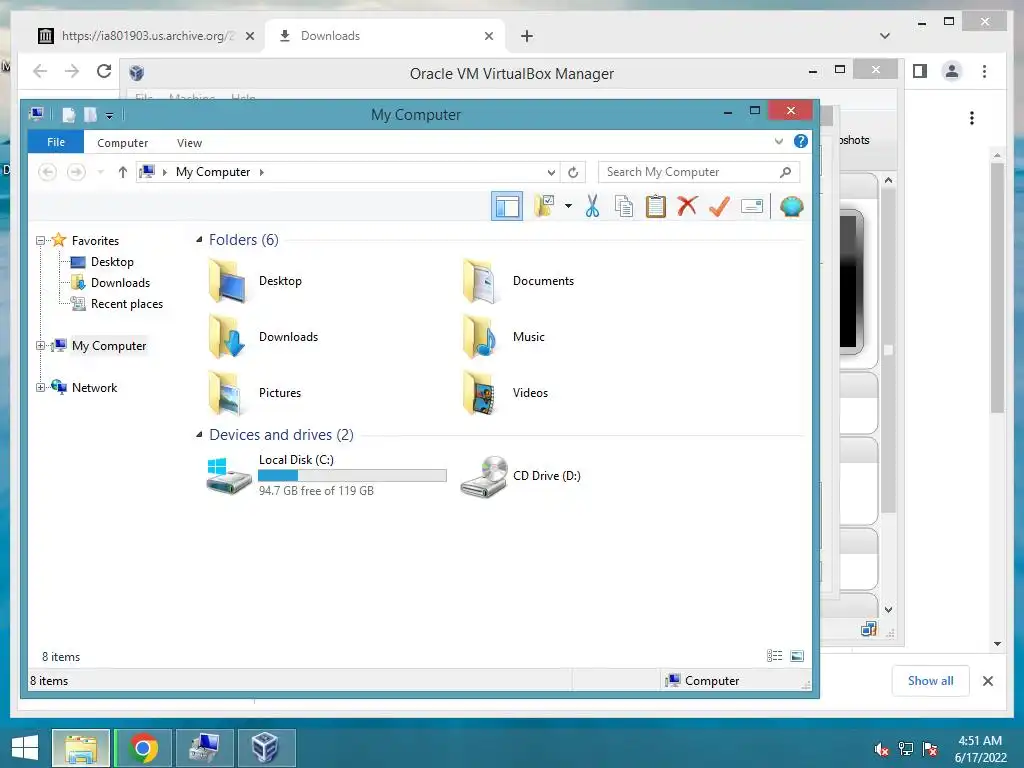The width and height of the screenshot is (1024, 768).
Task: Click the VirtualBox taskbar icon
Action: pos(266,748)
